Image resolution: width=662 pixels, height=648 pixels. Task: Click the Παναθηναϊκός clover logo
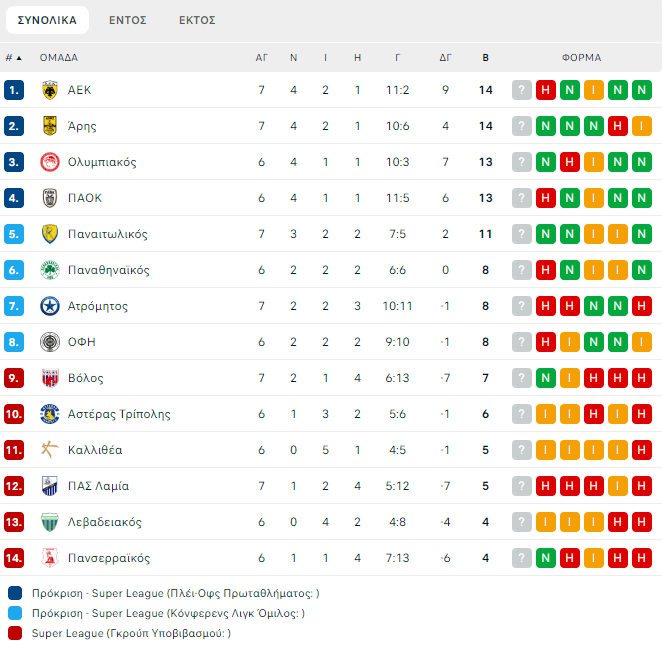49,270
